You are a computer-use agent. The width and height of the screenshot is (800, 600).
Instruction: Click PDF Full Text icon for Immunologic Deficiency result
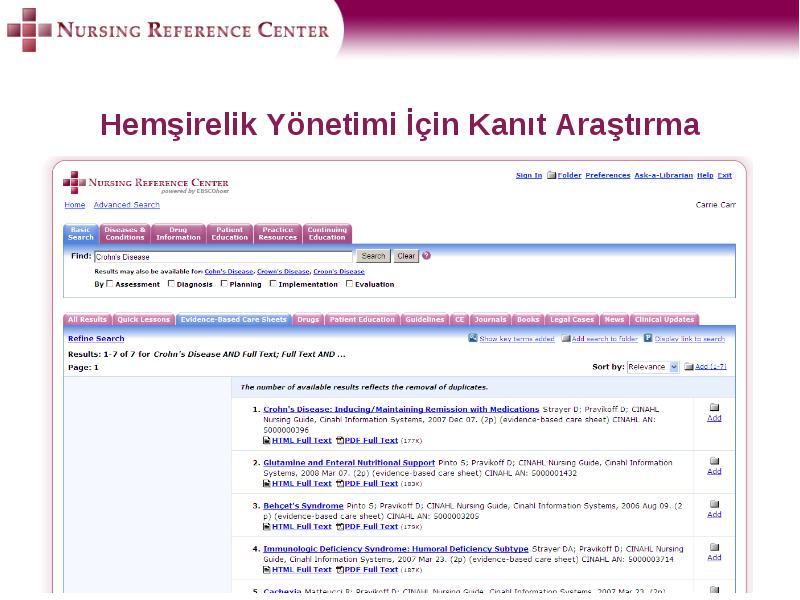point(340,569)
